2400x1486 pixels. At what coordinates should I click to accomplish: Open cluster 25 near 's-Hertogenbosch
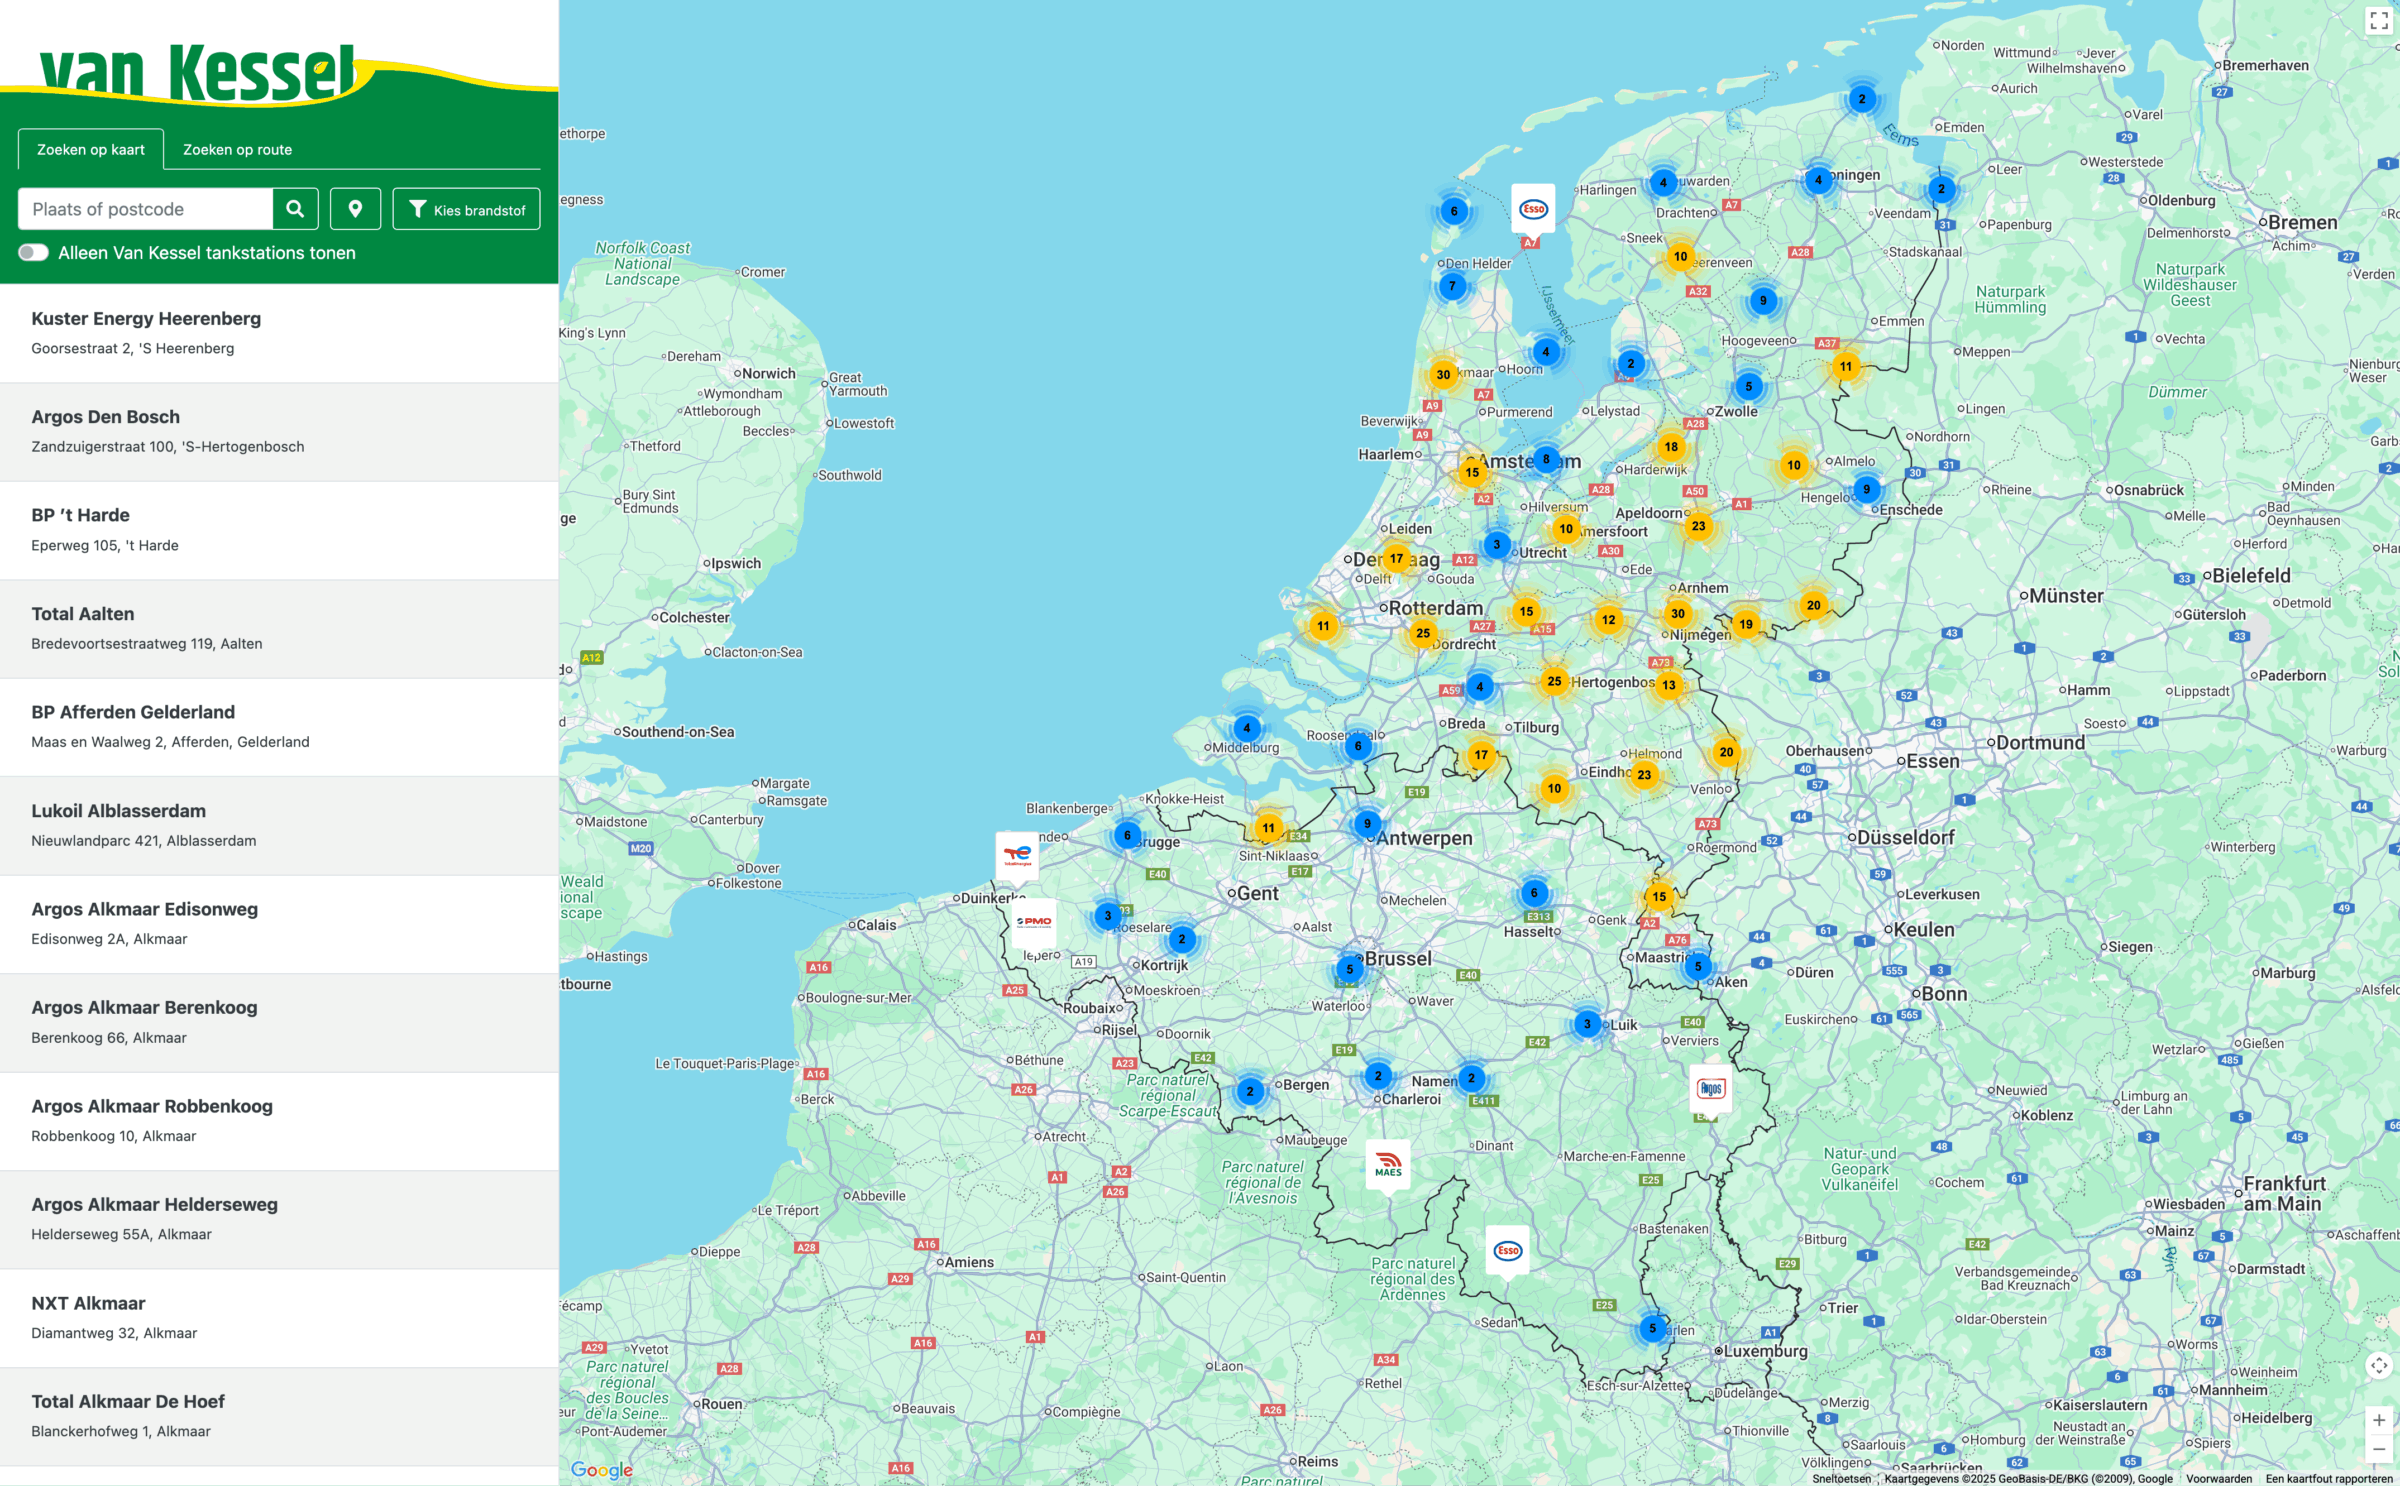pyautogui.click(x=1554, y=681)
